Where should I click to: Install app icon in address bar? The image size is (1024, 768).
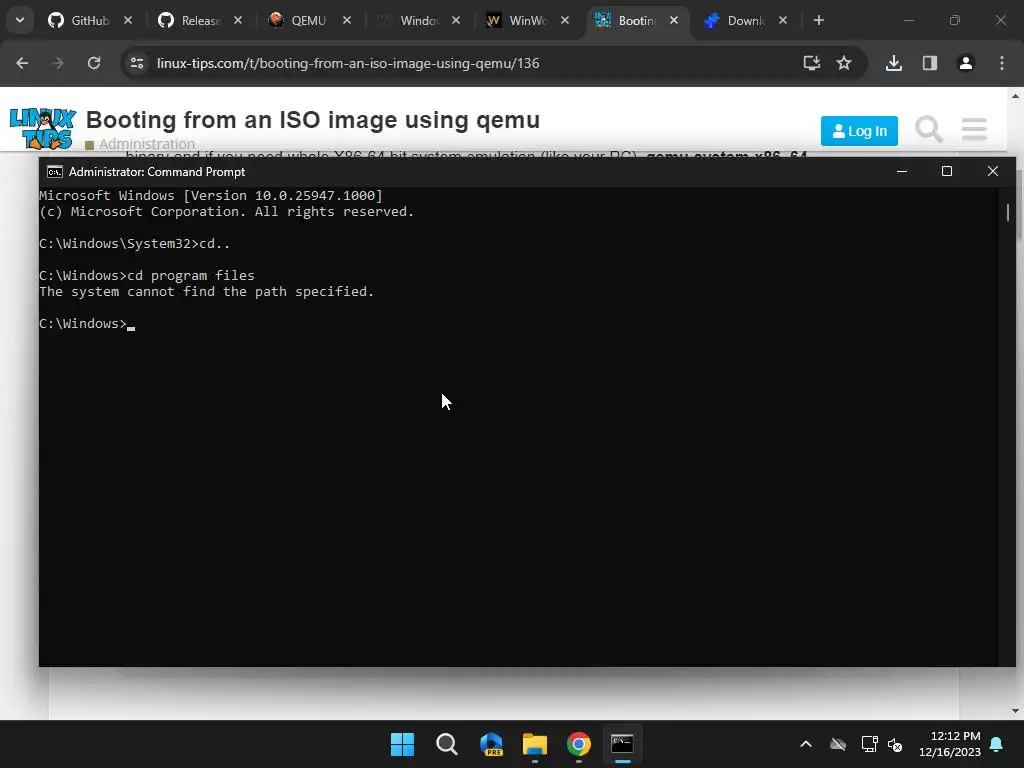pyautogui.click(x=812, y=63)
